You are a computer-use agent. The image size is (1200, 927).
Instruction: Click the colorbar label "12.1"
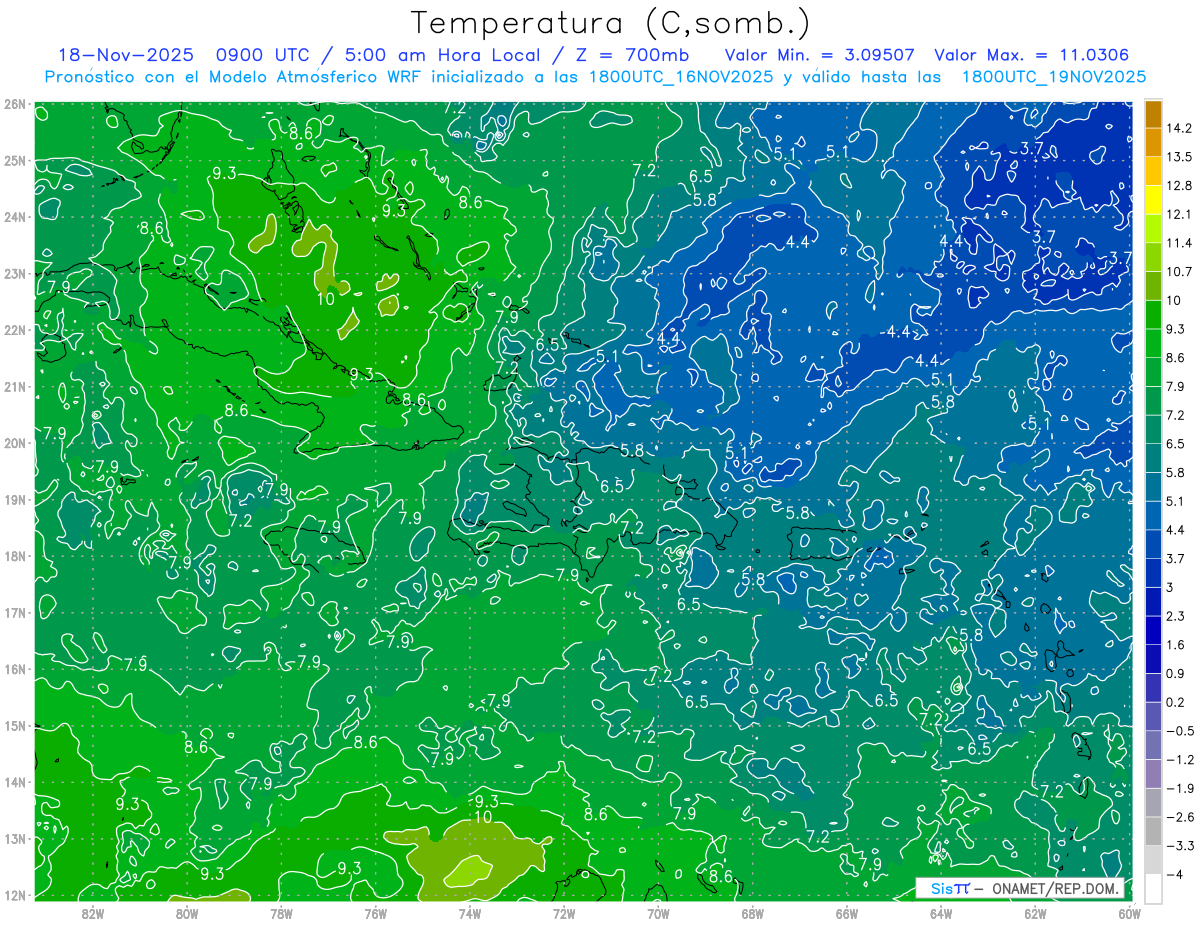click(1178, 214)
